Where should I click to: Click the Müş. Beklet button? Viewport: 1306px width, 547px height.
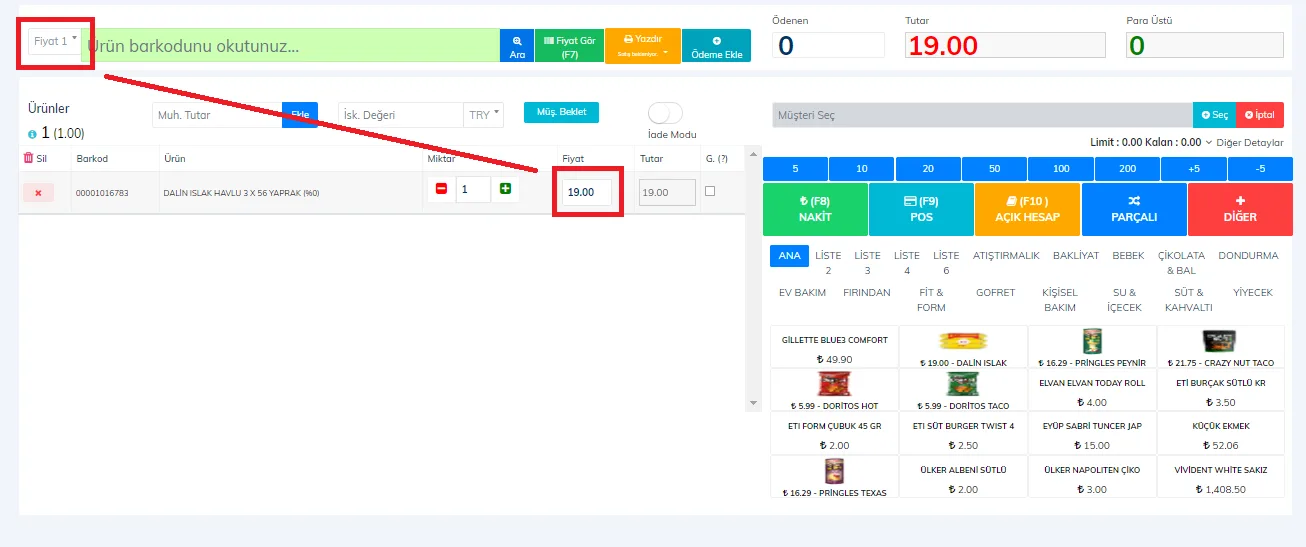point(561,112)
